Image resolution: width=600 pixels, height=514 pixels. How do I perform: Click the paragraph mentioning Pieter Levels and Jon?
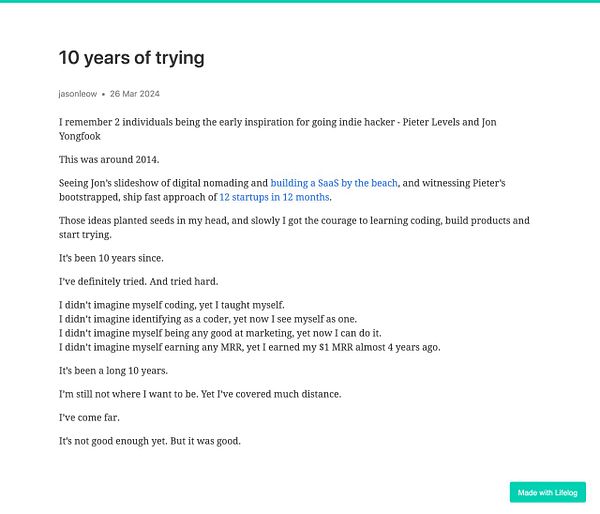pos(278,129)
